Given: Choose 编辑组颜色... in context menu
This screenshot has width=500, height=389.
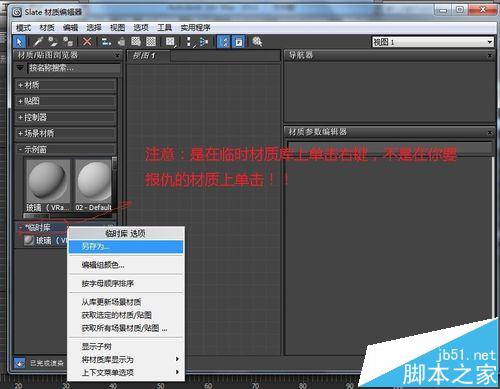Looking at the screenshot, I should point(126,265).
